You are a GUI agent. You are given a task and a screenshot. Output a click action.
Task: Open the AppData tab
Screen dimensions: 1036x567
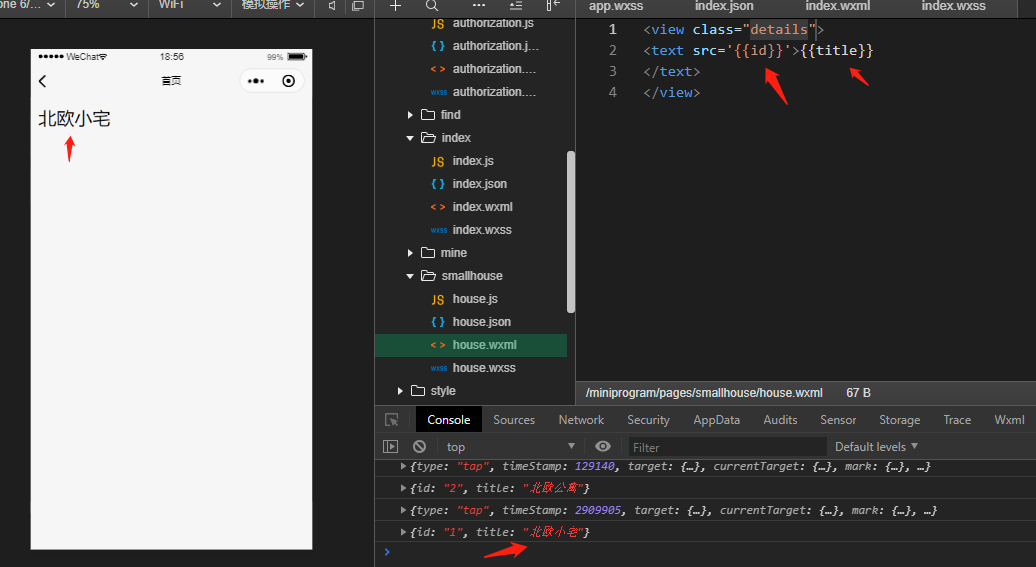coord(716,420)
